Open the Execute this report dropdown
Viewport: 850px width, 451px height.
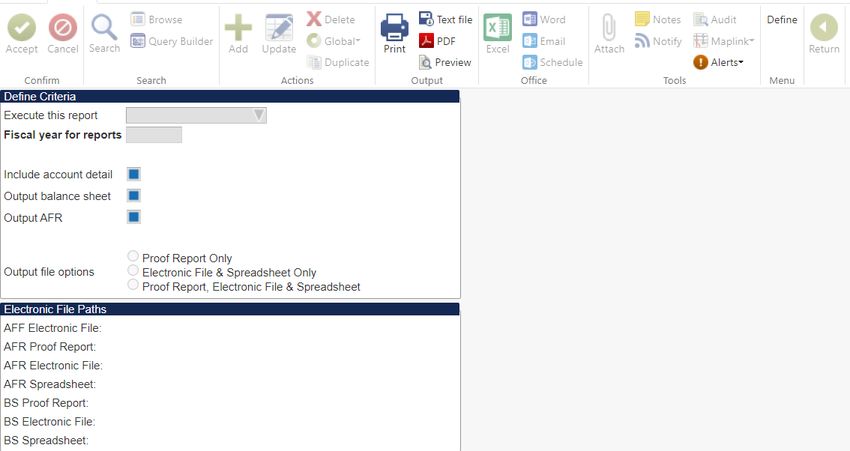196,115
